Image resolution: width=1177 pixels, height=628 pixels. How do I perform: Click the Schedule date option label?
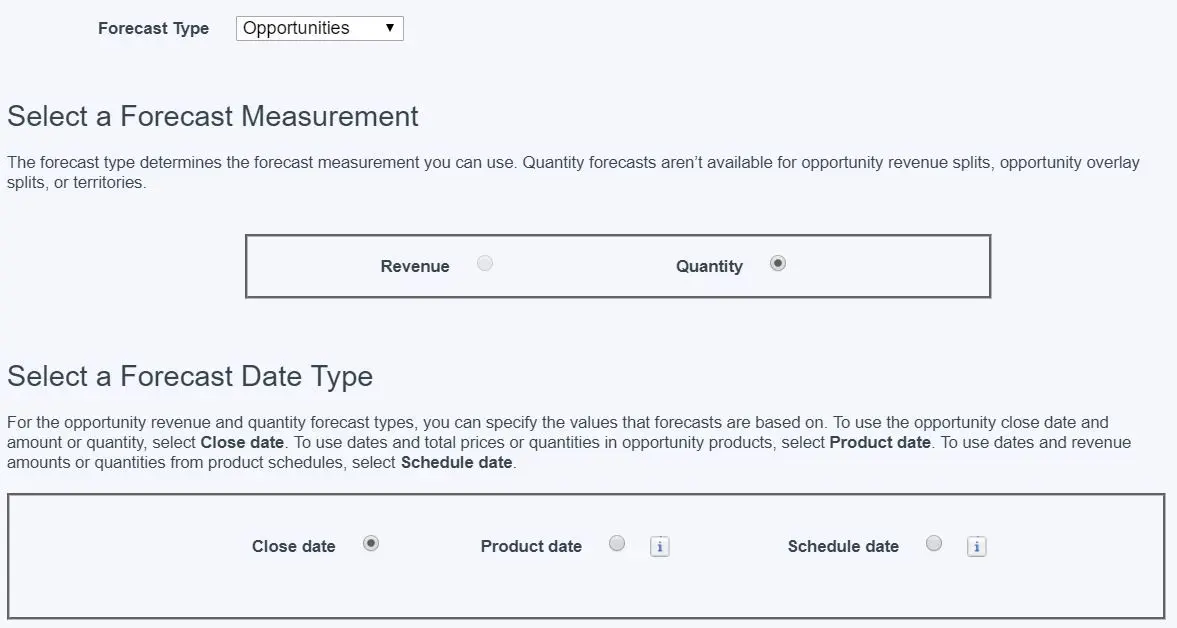tap(843, 546)
